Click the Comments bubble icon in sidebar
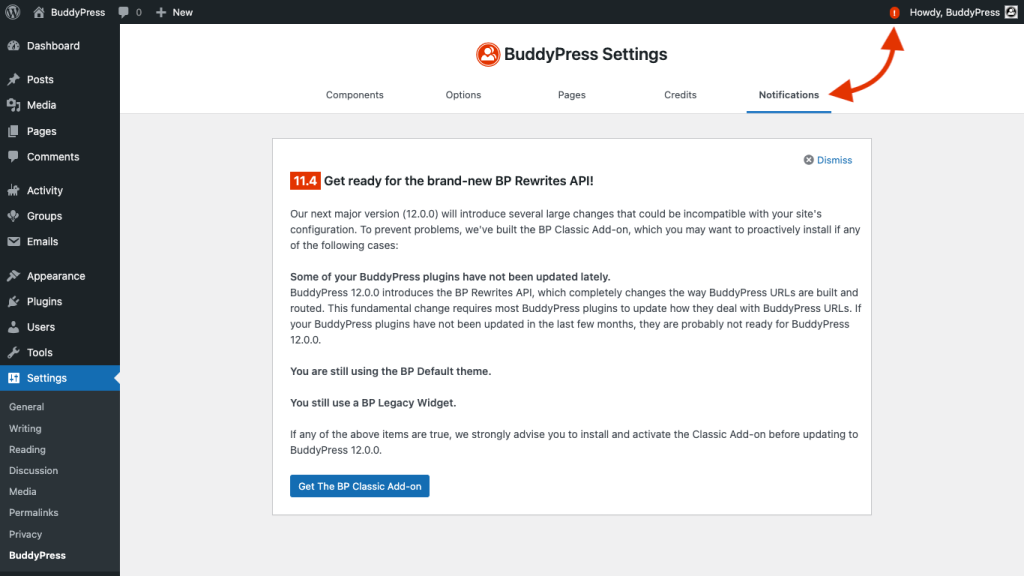 click(14, 157)
